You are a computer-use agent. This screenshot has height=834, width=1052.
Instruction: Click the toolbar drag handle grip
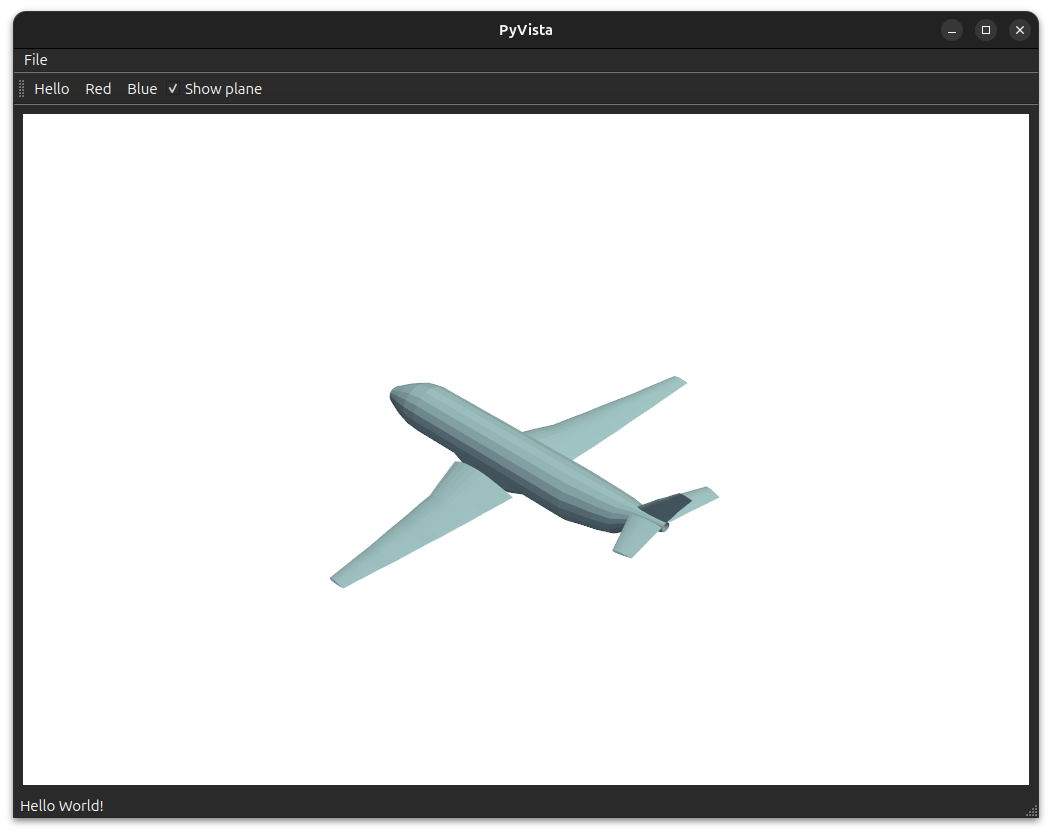[22, 89]
